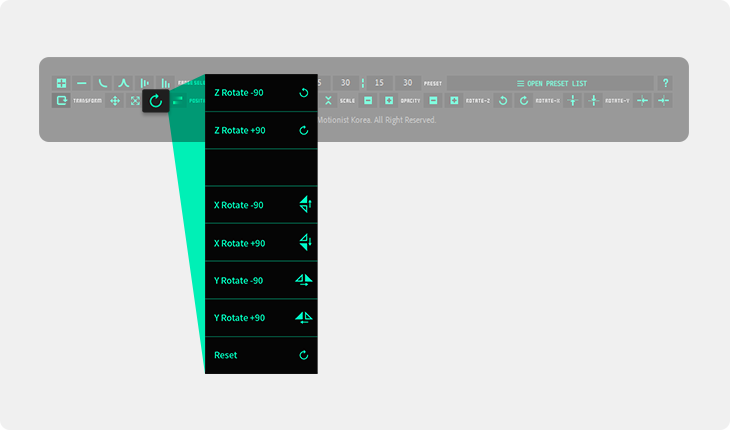Increase scale with the plus button
The width and height of the screenshot is (730, 430).
(389, 101)
